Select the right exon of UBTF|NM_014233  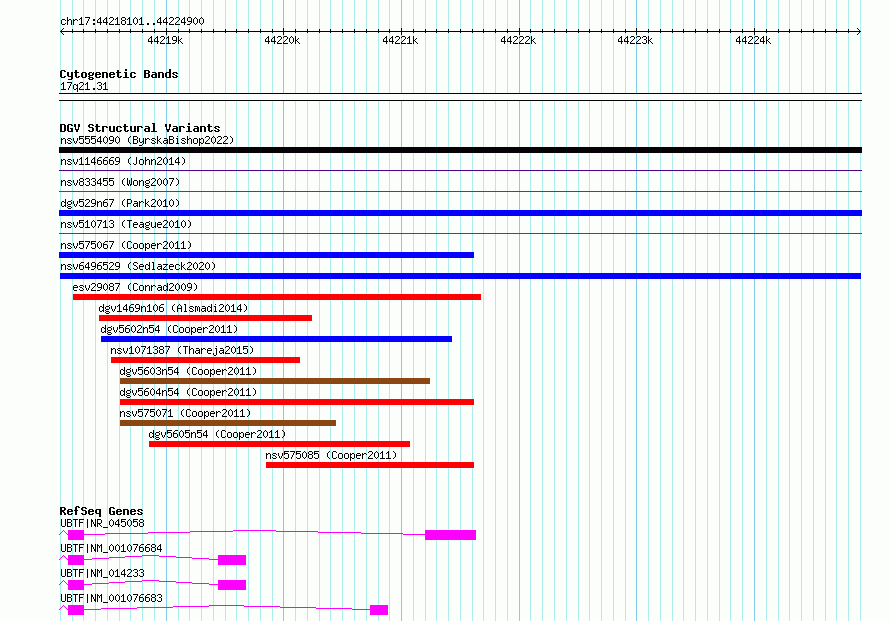(232, 585)
